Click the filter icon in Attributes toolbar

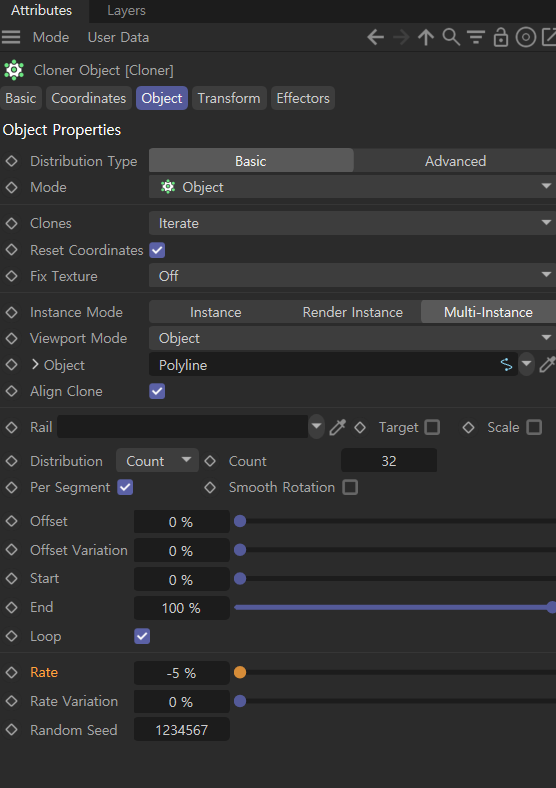[x=476, y=37]
